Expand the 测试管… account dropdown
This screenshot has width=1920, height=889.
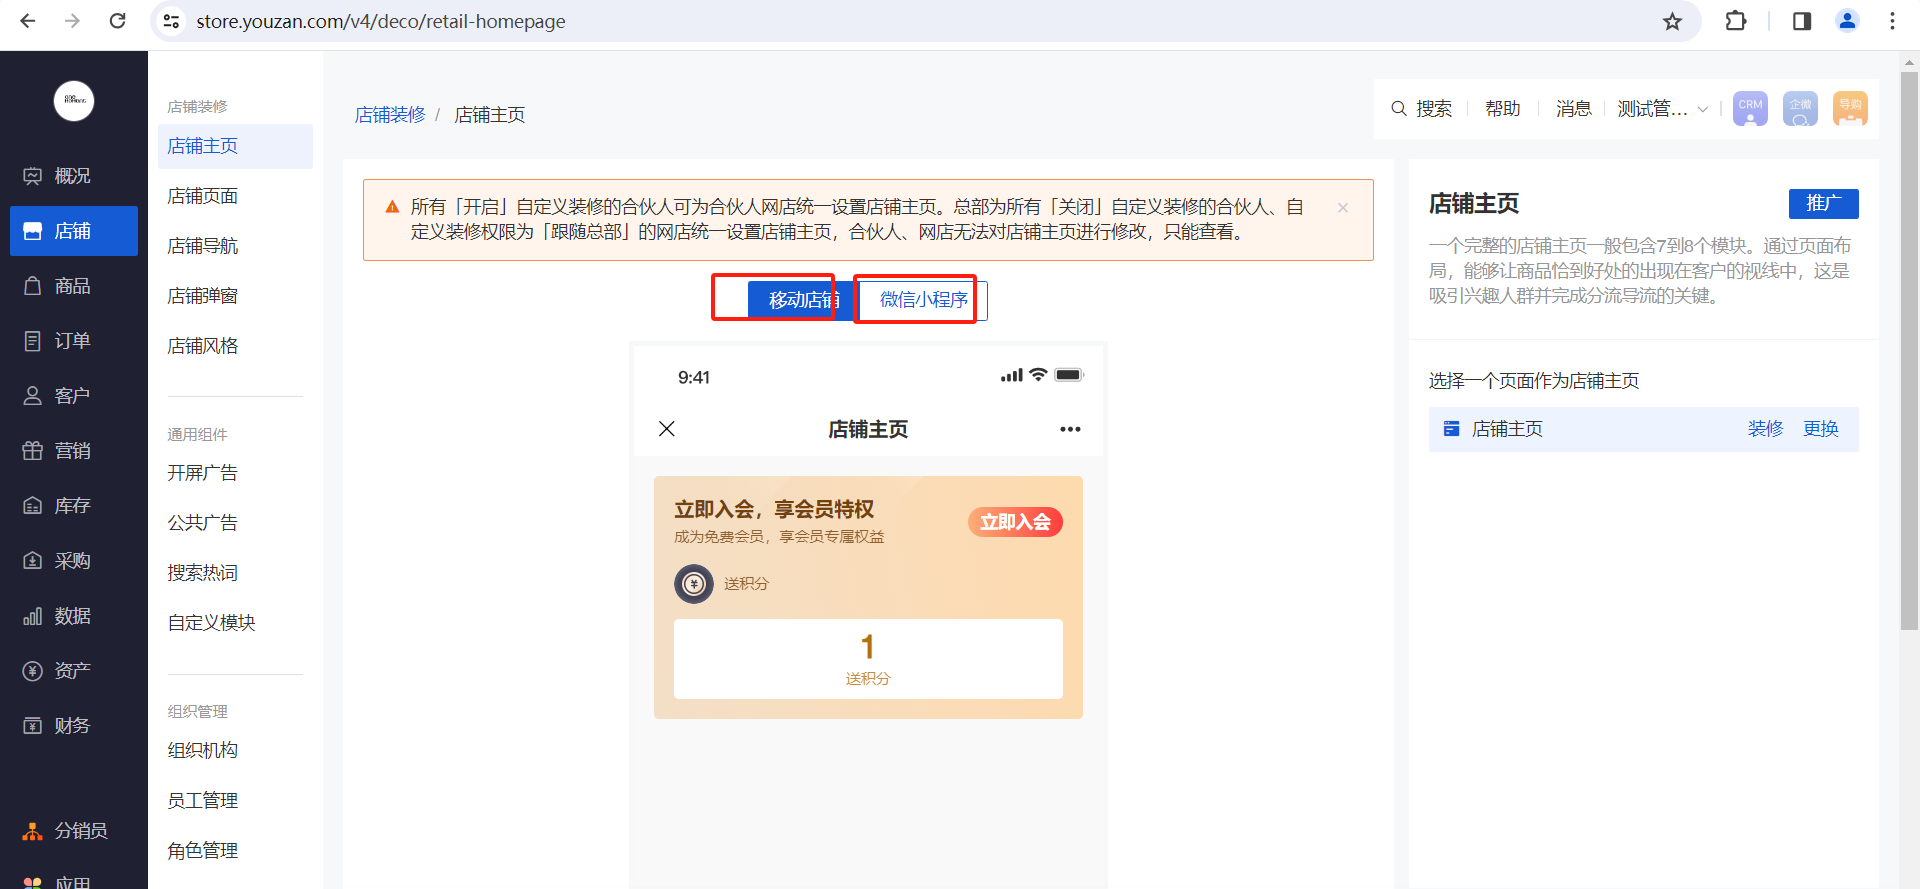click(x=1662, y=108)
